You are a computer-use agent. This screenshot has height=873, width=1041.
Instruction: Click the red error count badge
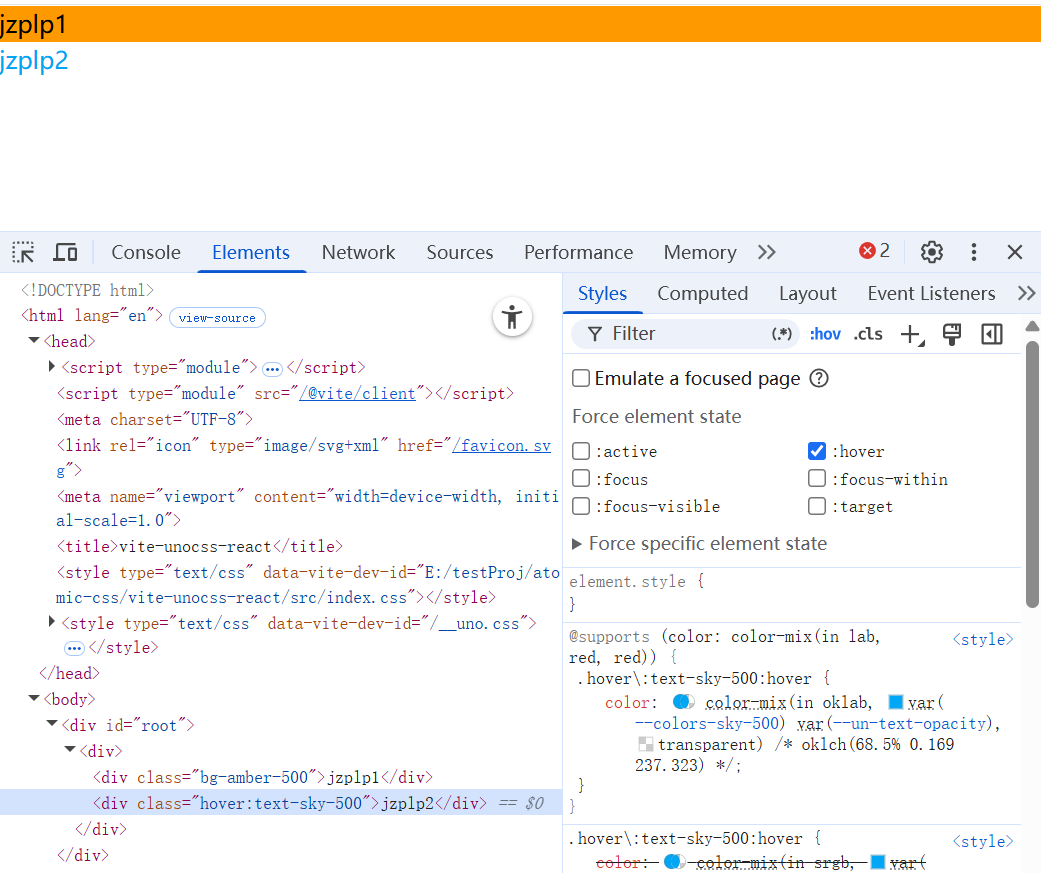[874, 251]
